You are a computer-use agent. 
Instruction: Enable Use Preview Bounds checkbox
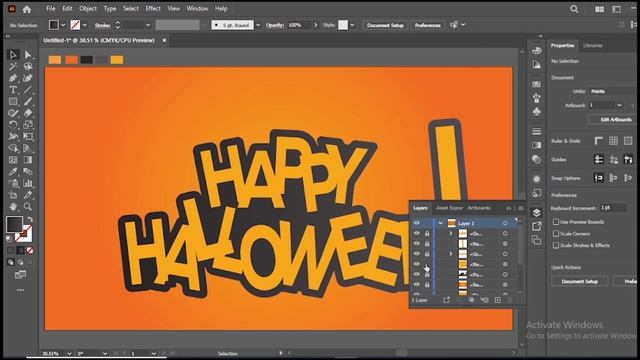pyautogui.click(x=556, y=222)
